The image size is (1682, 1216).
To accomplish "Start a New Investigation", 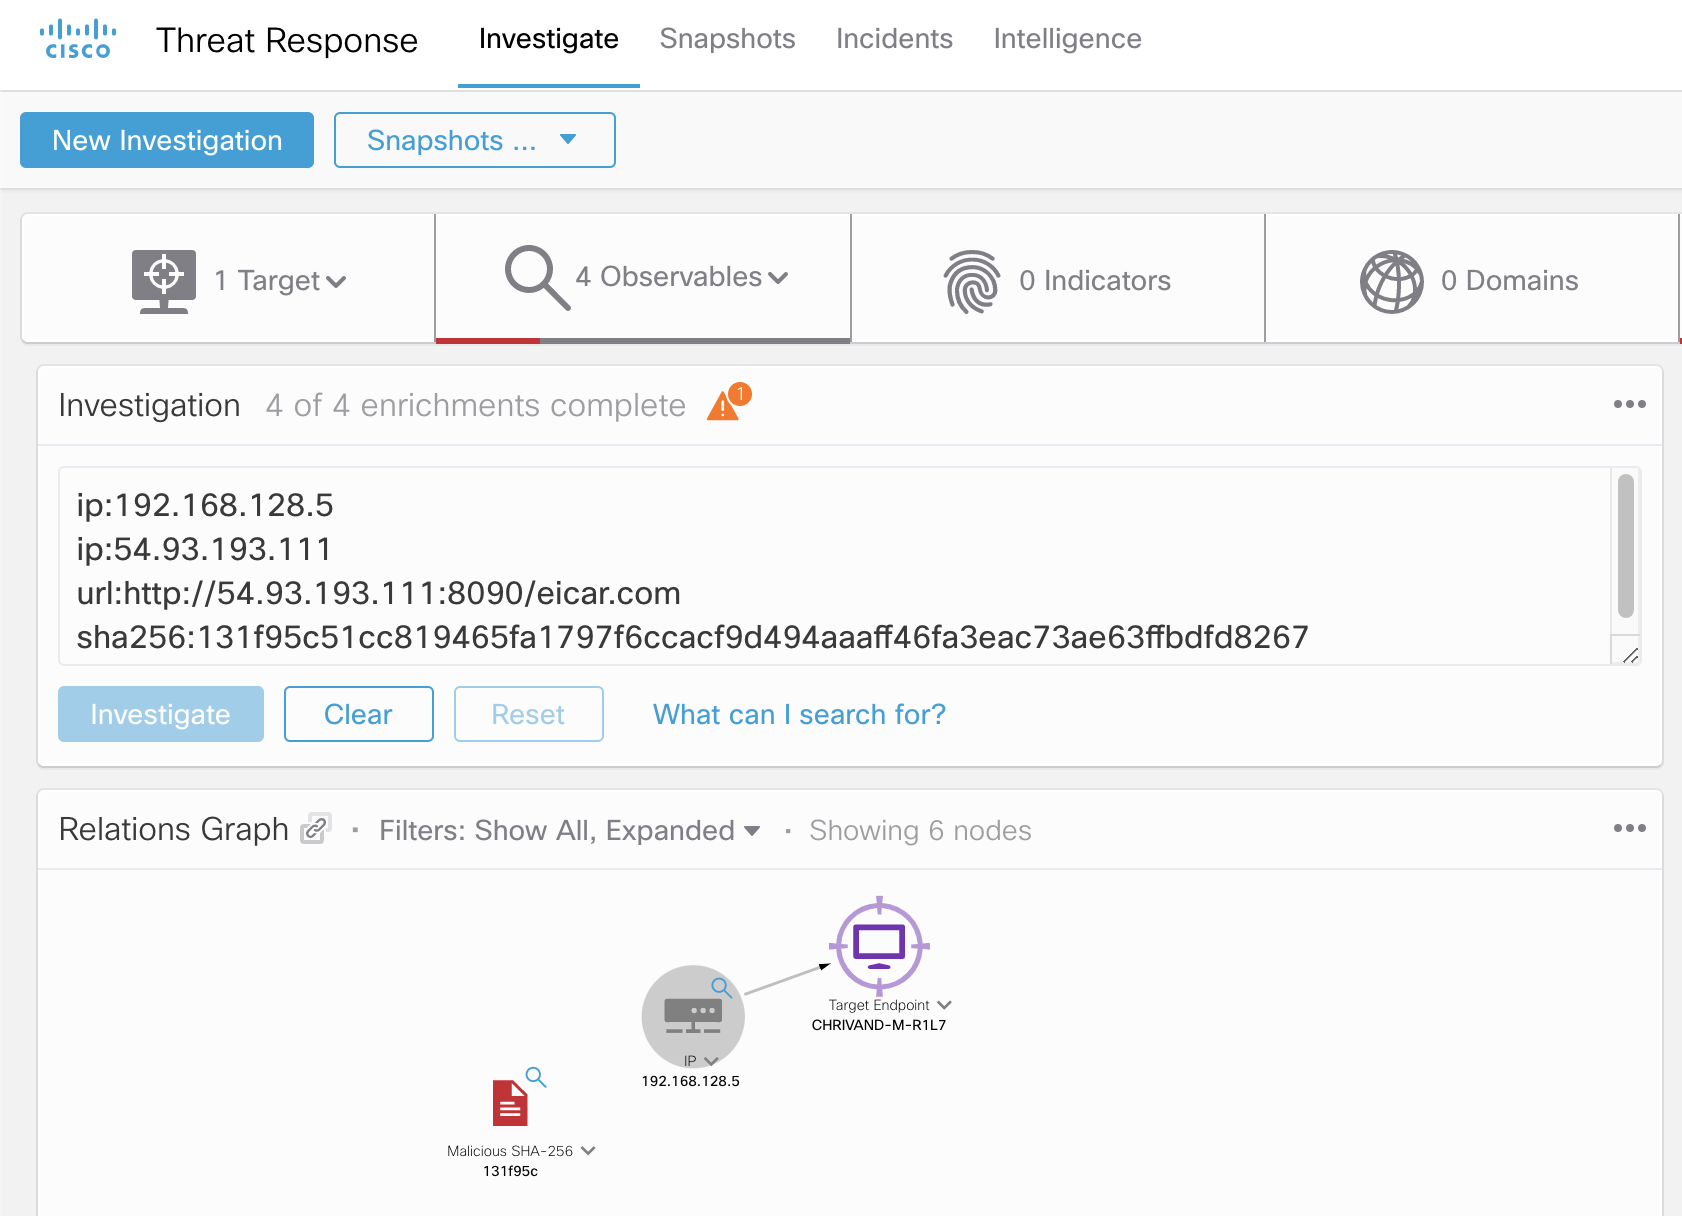I will click(167, 140).
